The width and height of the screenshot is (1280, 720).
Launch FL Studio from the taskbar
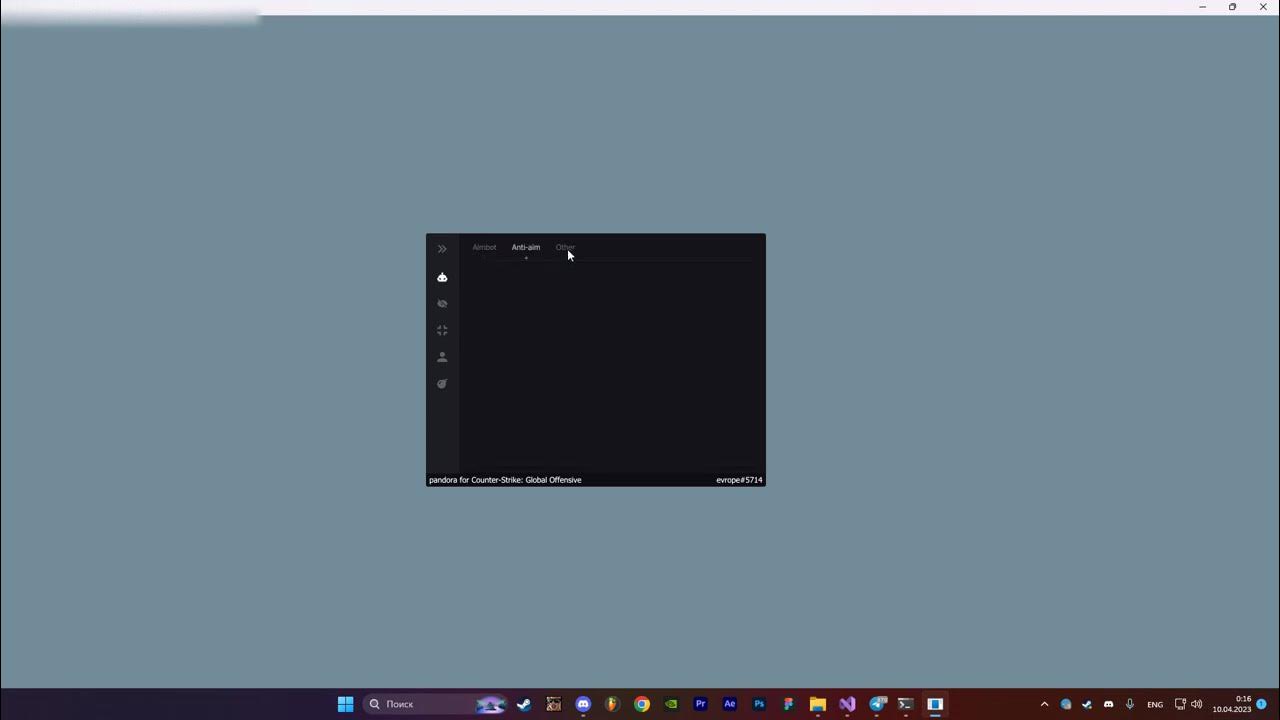click(x=612, y=704)
